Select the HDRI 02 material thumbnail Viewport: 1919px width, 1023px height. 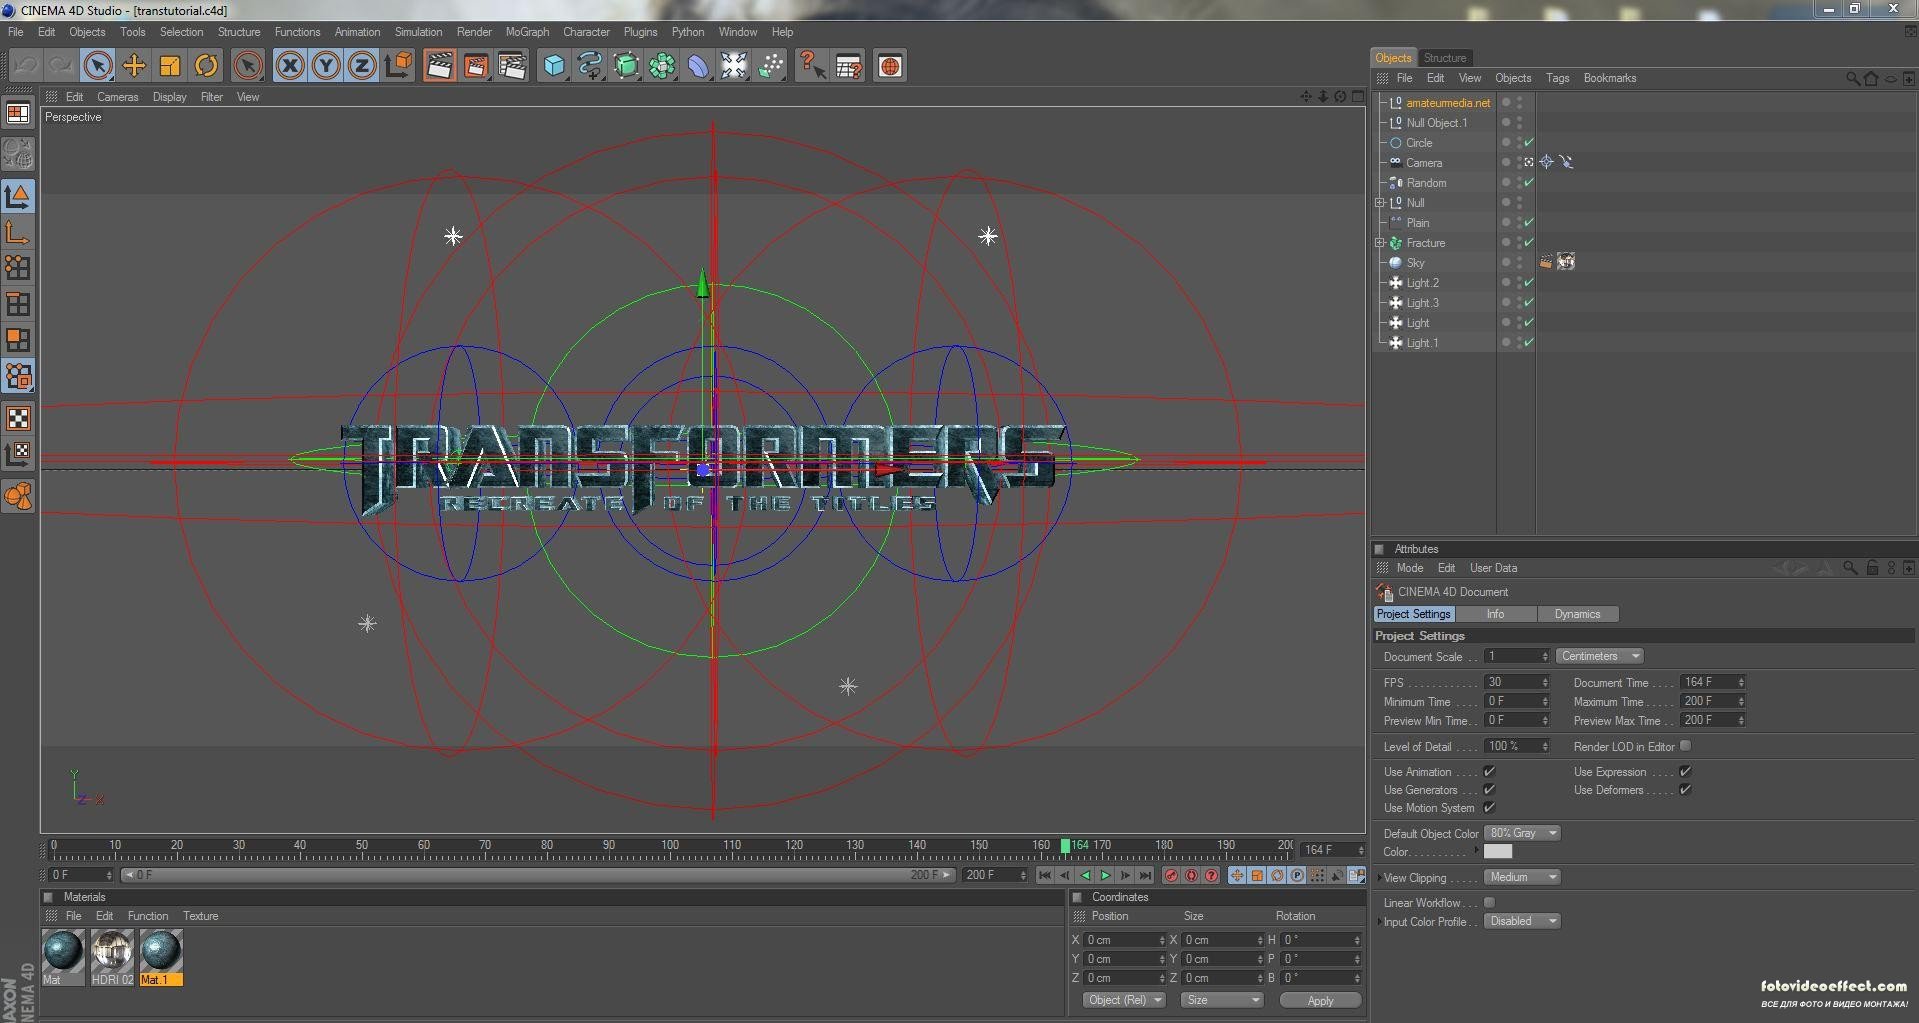tap(112, 951)
